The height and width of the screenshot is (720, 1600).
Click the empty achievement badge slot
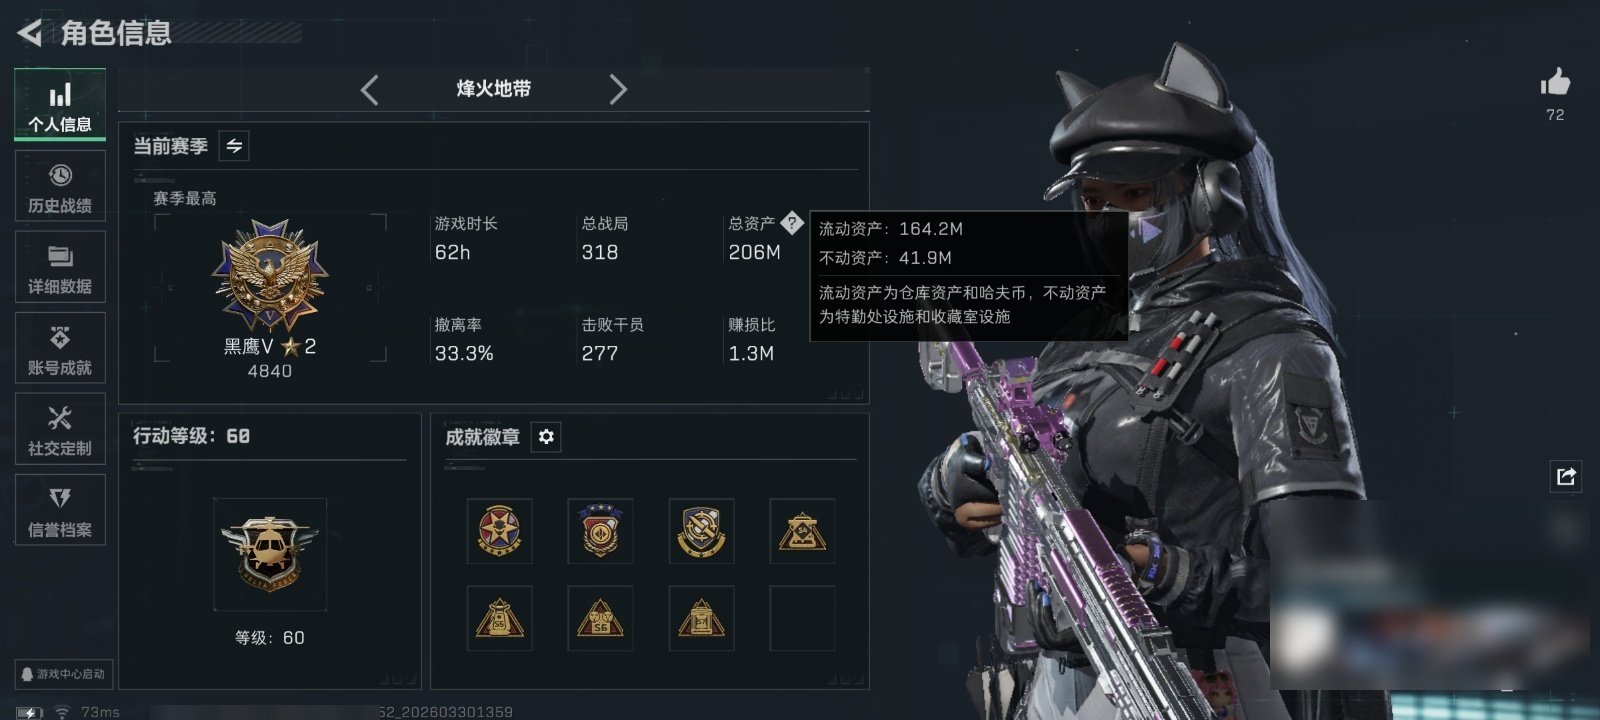click(x=802, y=618)
